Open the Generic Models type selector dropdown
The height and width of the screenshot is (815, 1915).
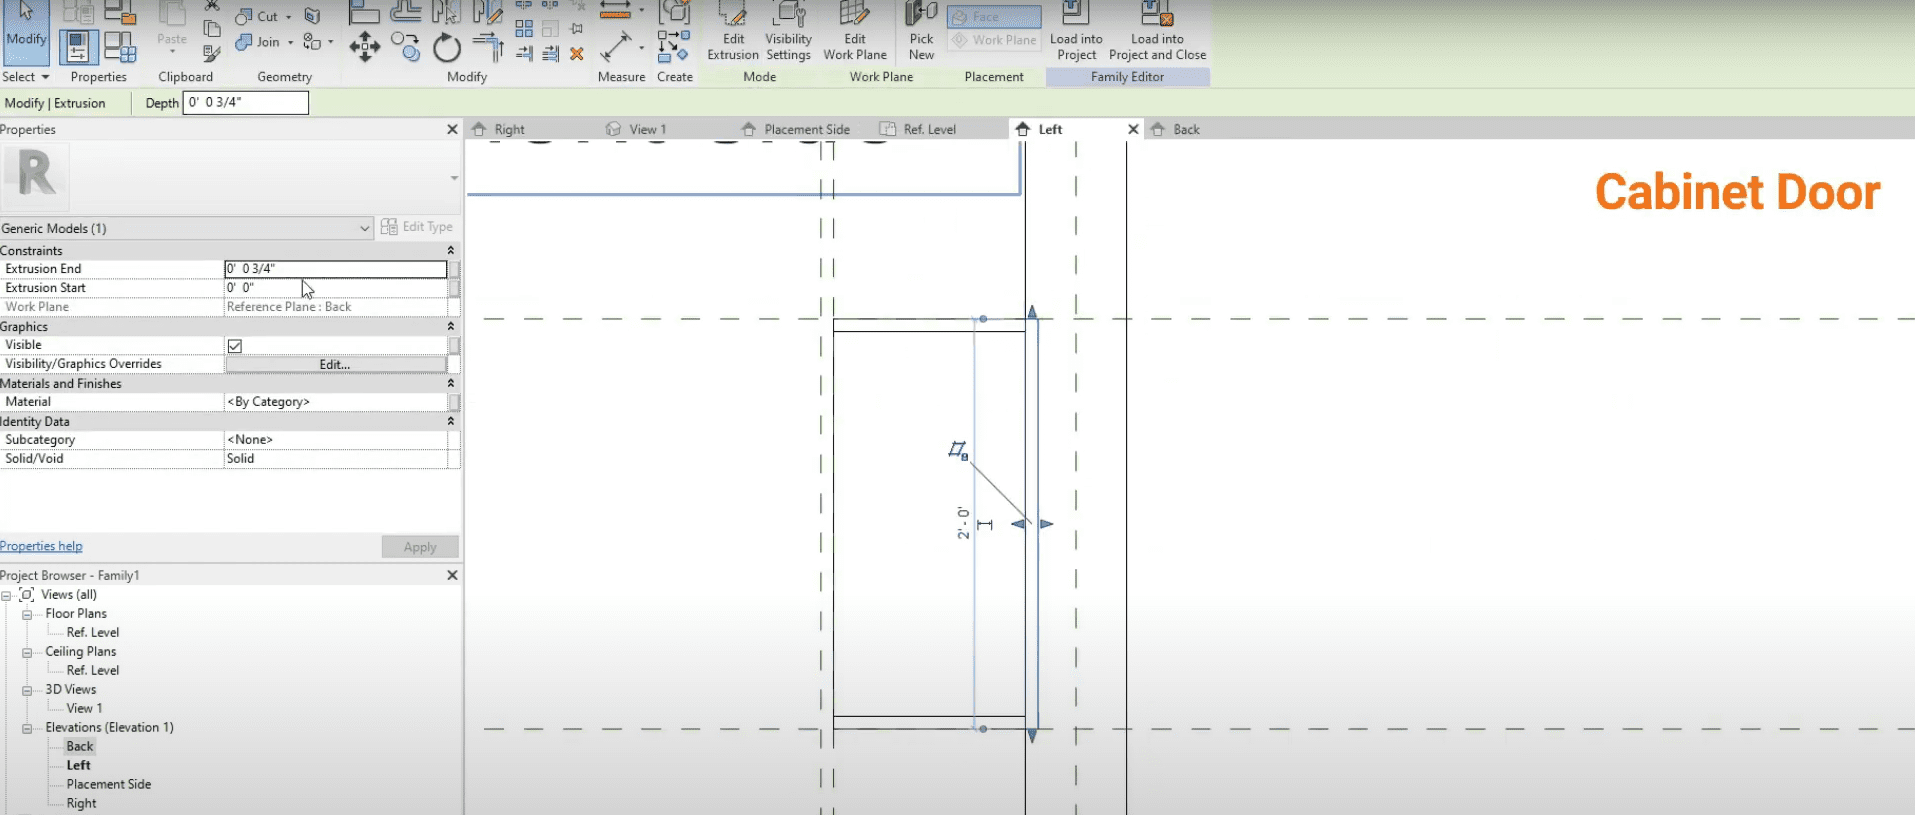coord(364,229)
